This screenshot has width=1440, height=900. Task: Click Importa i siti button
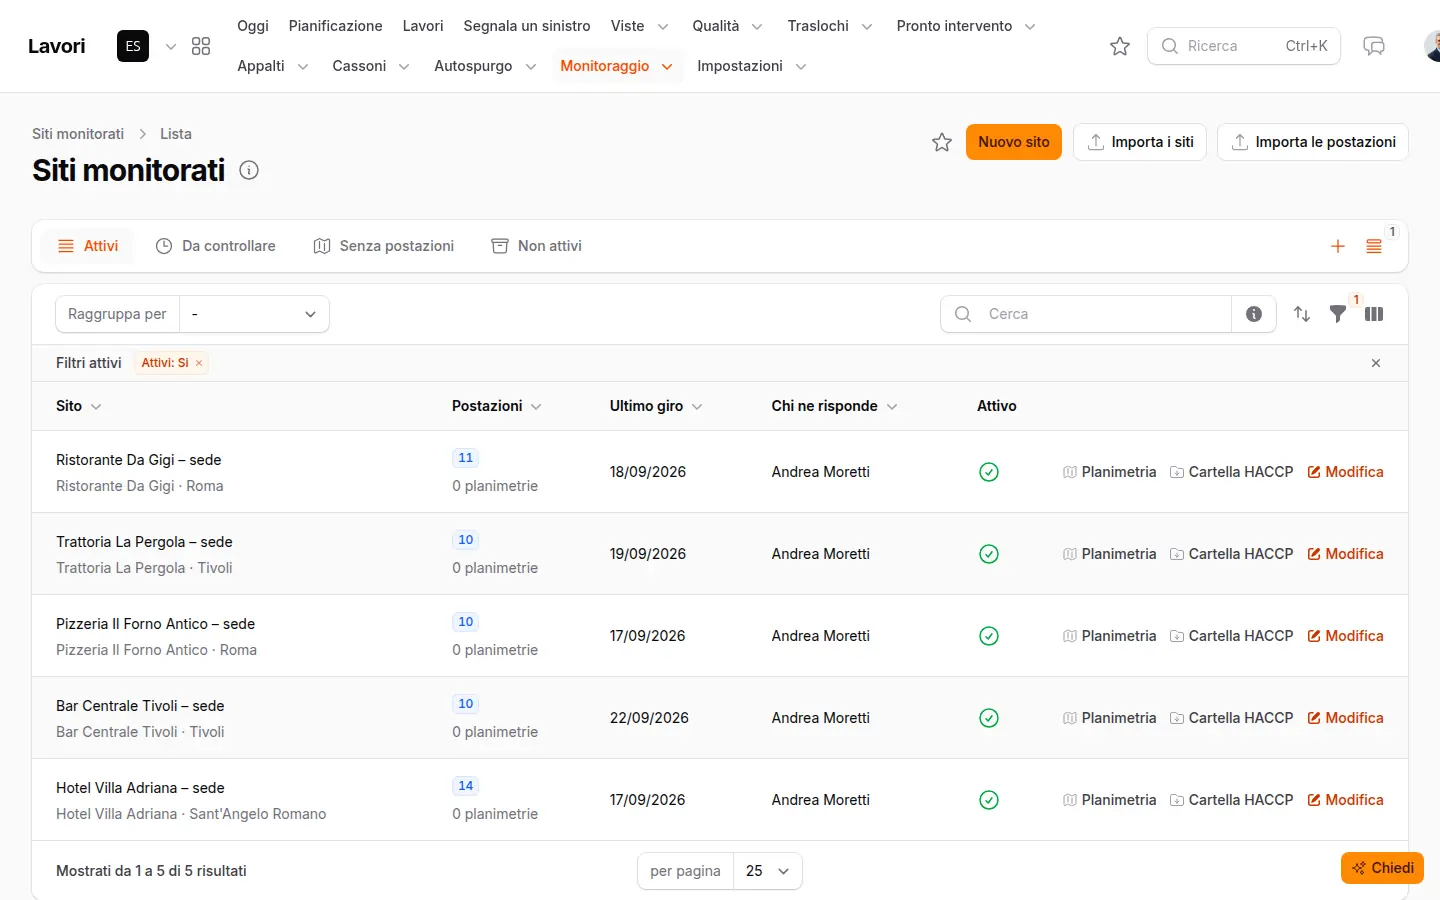pos(1140,142)
